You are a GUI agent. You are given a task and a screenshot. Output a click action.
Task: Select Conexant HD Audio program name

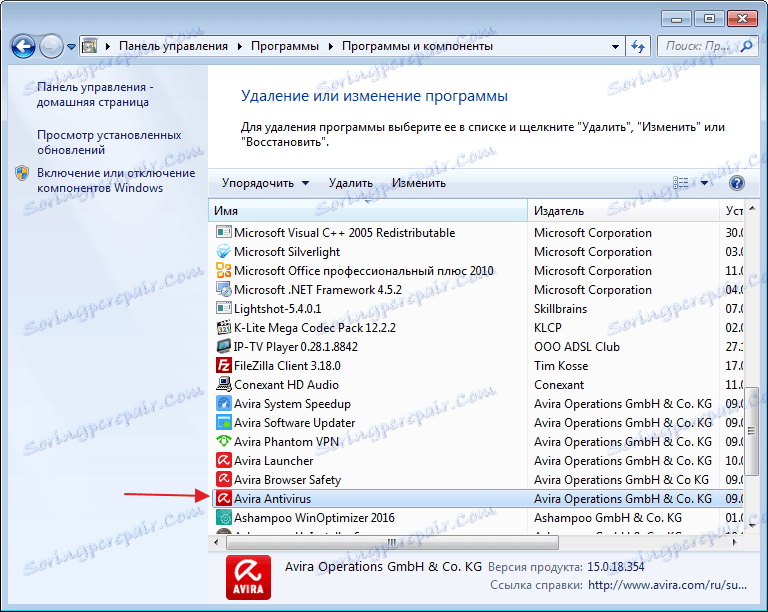tap(286, 385)
